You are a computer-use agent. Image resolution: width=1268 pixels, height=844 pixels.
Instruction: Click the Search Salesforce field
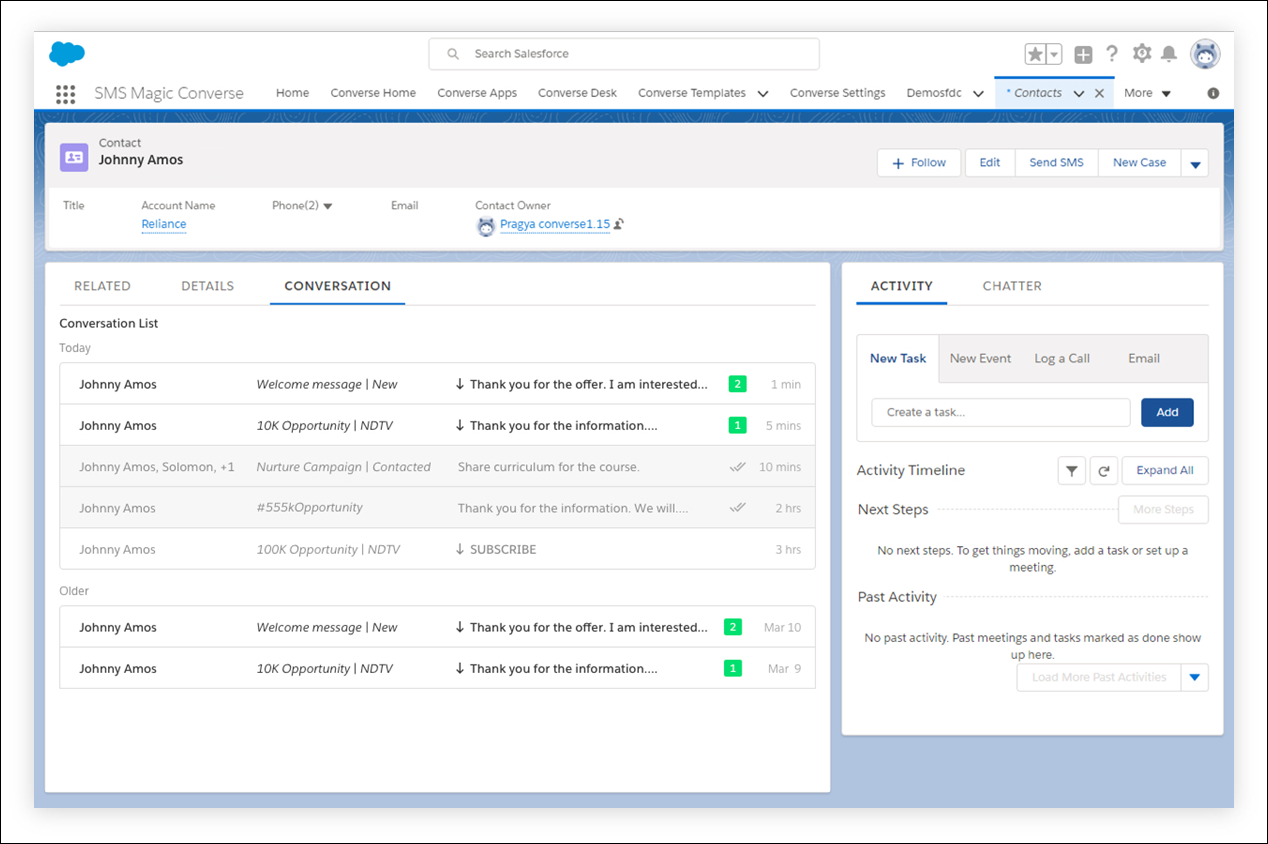point(624,54)
